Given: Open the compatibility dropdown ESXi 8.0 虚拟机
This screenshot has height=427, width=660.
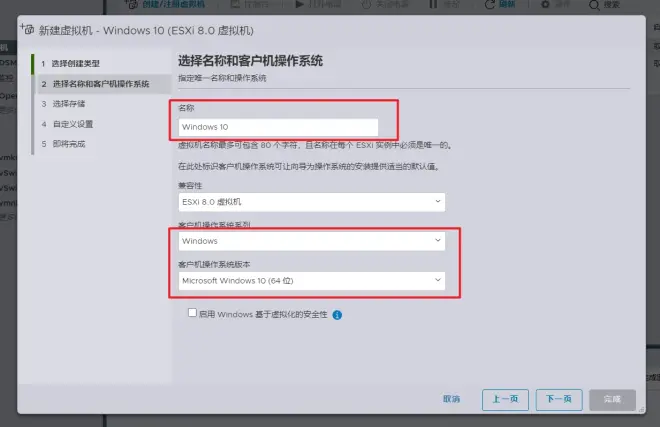Looking at the screenshot, I should pos(311,202).
